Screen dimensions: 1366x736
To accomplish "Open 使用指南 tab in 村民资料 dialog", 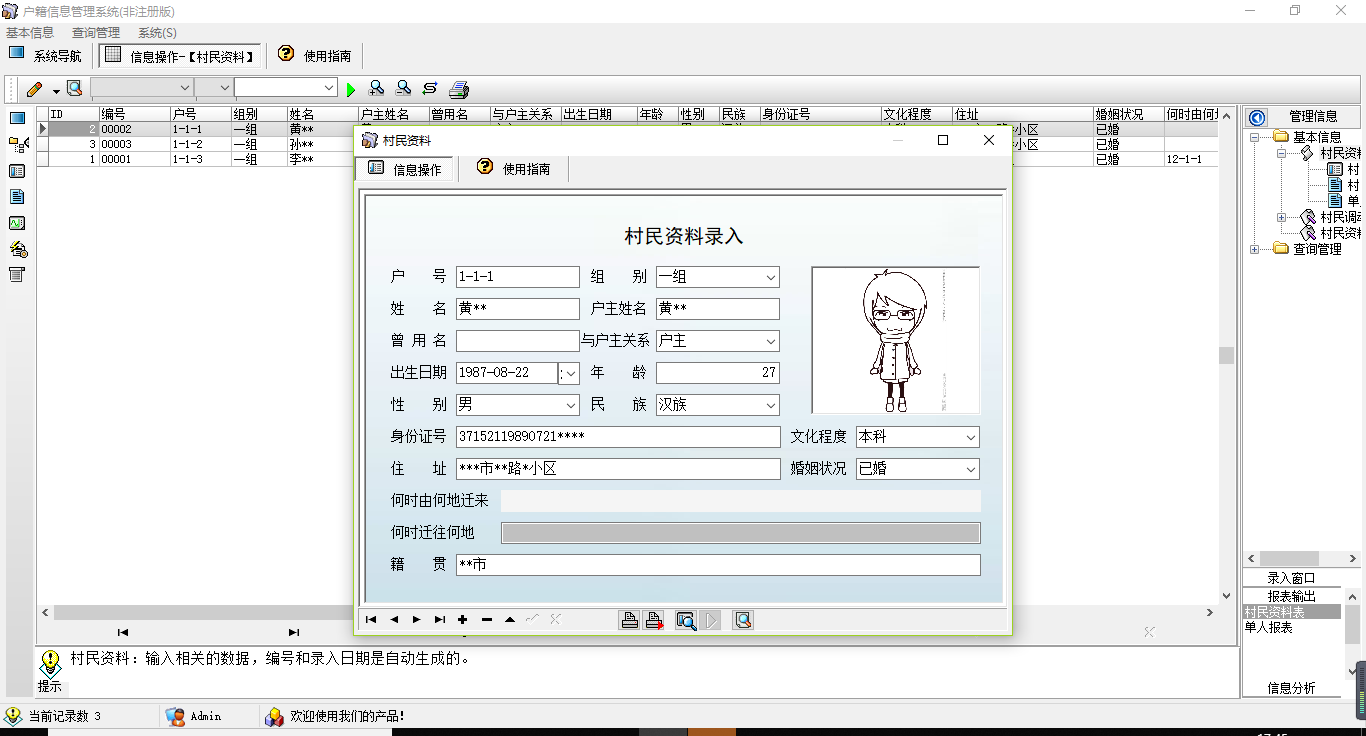I will click(514, 169).
